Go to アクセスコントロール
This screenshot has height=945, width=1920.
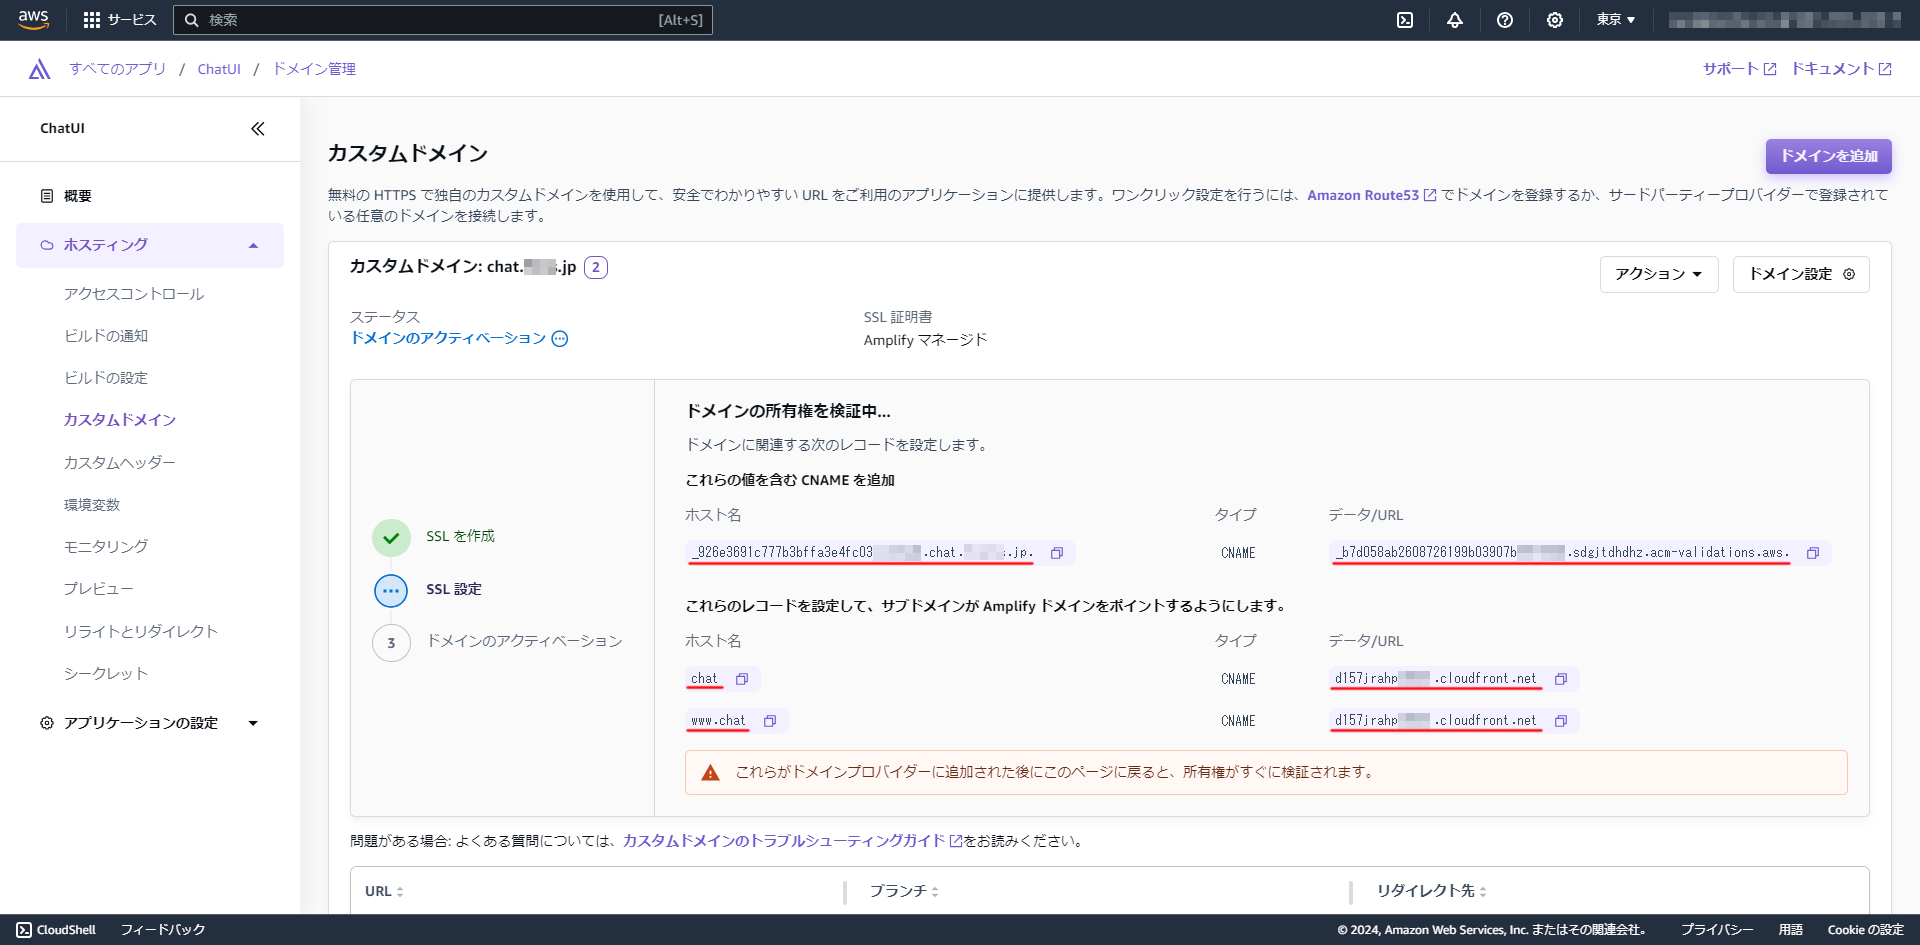point(134,294)
